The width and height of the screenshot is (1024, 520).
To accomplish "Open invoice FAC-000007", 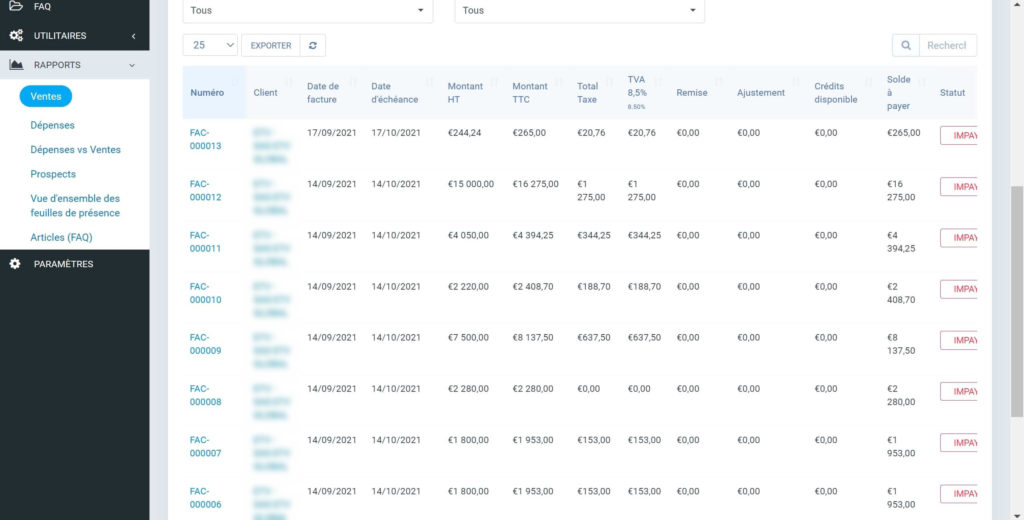I will pyautogui.click(x=205, y=447).
